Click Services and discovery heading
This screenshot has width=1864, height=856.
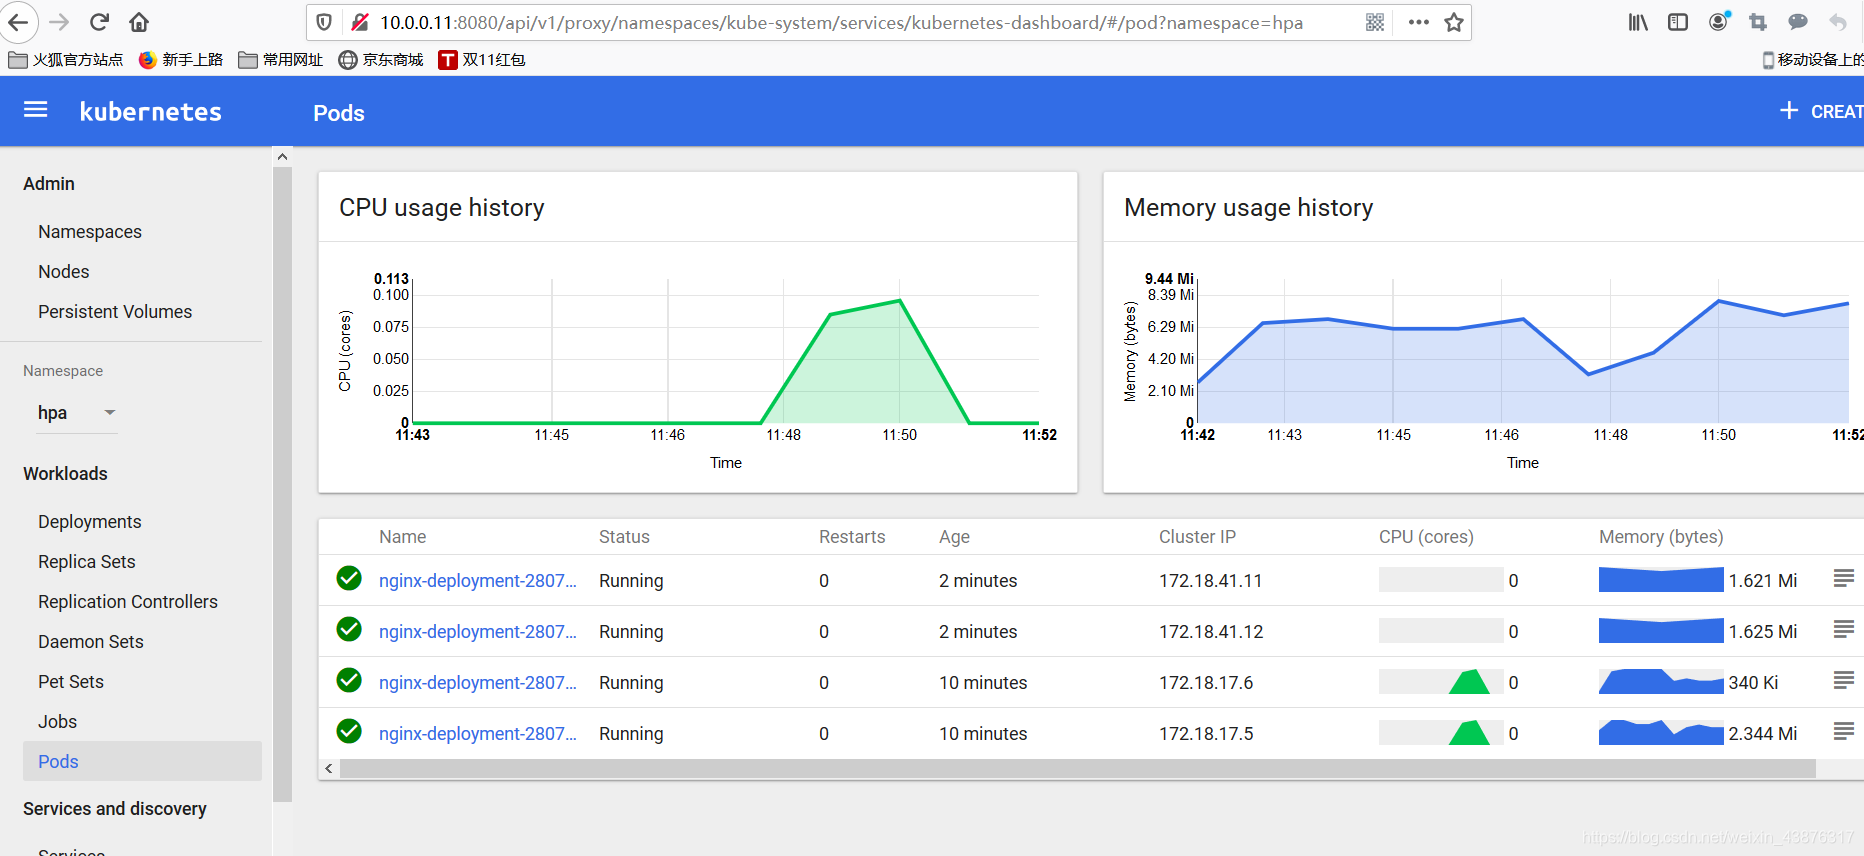(x=115, y=809)
